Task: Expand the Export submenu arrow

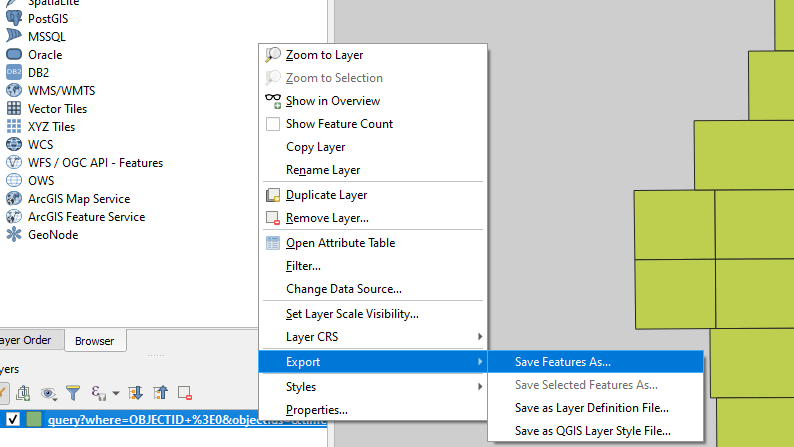Action: click(x=479, y=361)
